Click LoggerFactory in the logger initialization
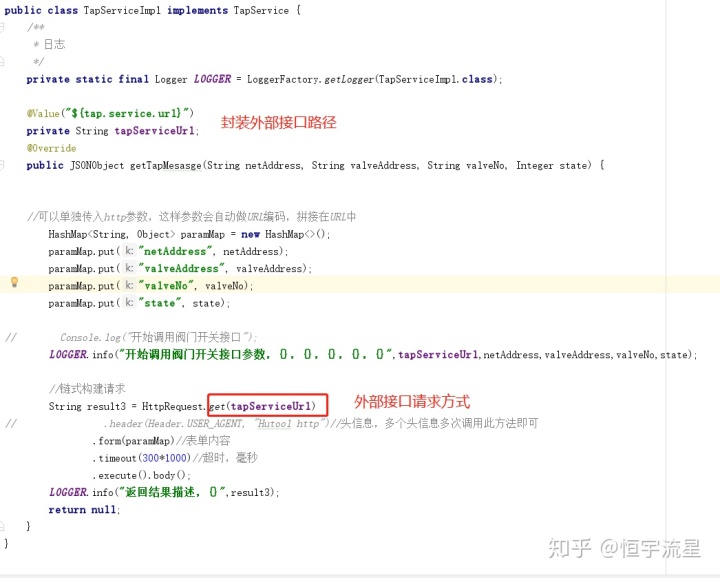Screen dimensions: 720x578 coord(282,79)
